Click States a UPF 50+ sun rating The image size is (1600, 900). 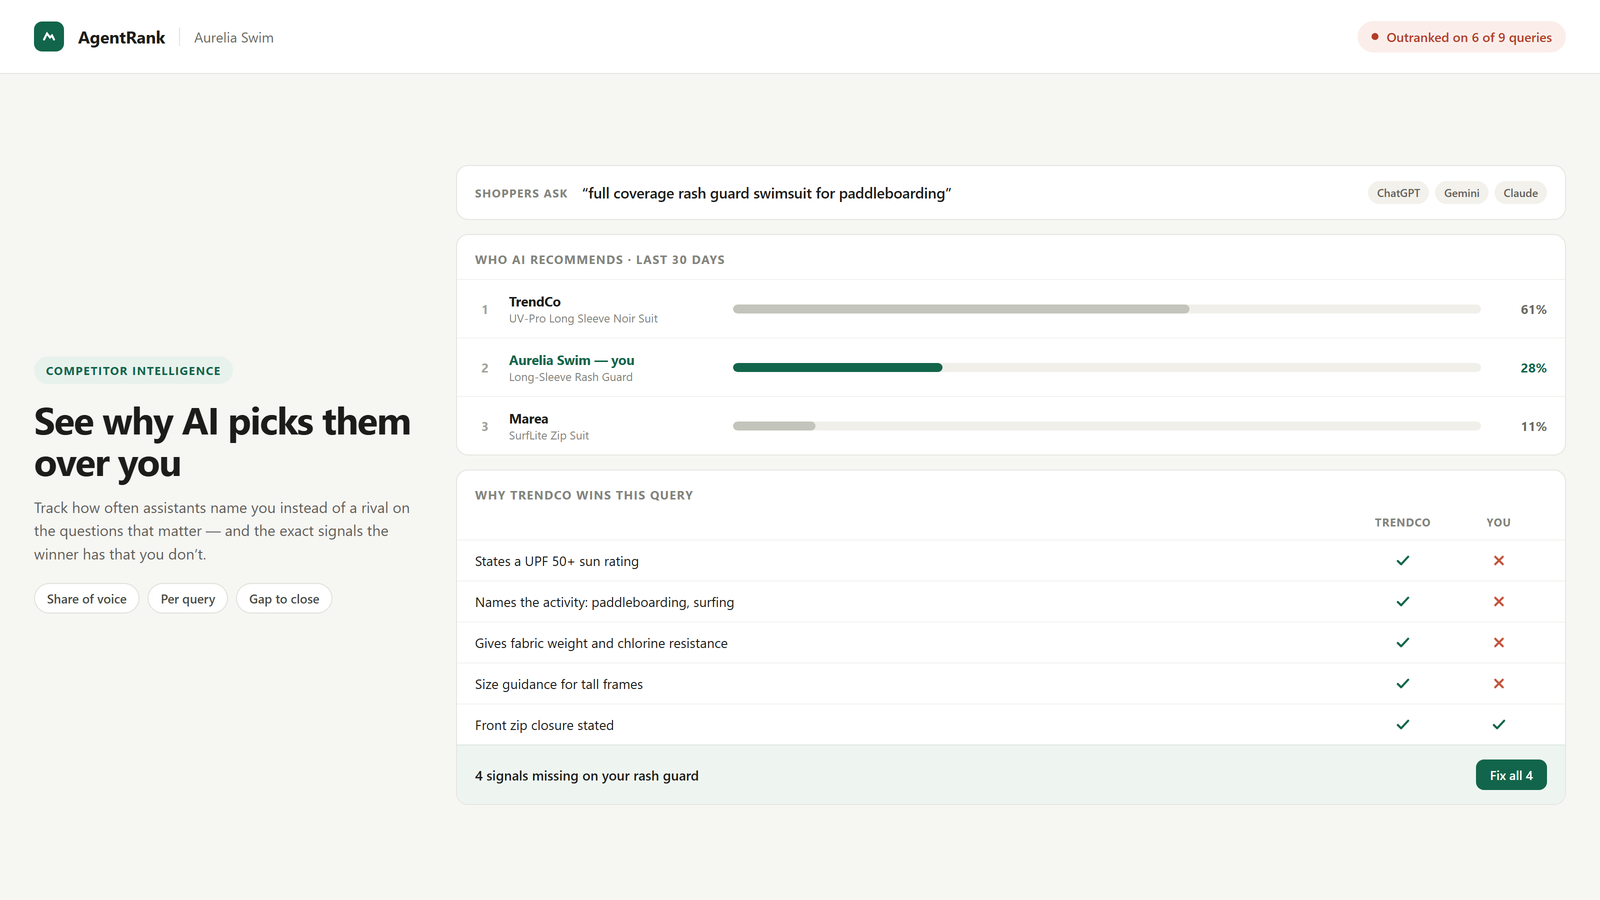pos(557,561)
